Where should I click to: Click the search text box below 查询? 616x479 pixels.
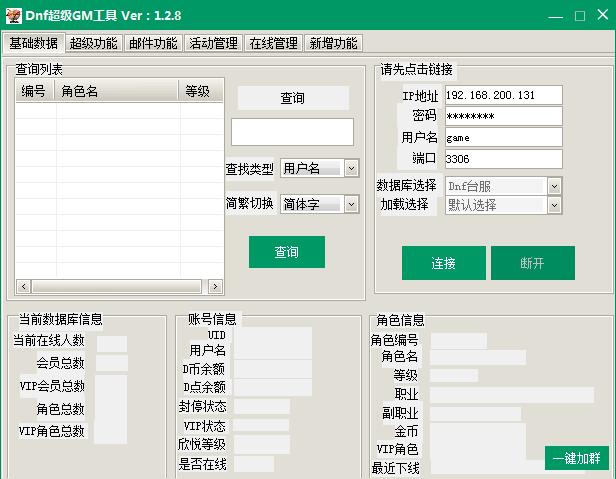point(292,132)
